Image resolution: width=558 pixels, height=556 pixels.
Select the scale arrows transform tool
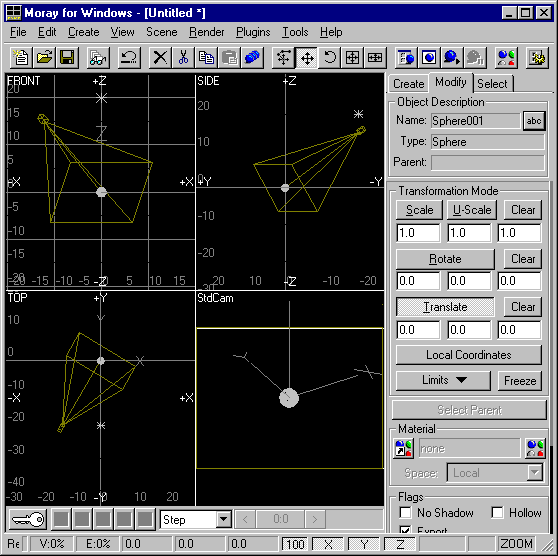[283, 57]
